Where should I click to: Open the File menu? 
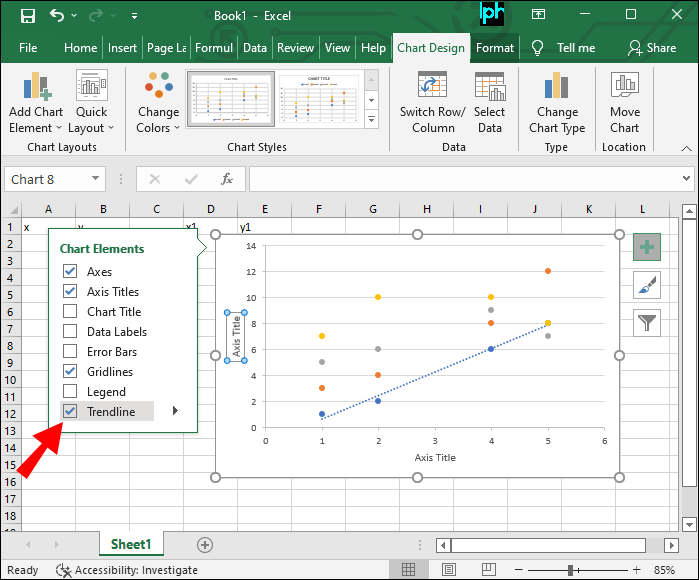pyautogui.click(x=28, y=47)
